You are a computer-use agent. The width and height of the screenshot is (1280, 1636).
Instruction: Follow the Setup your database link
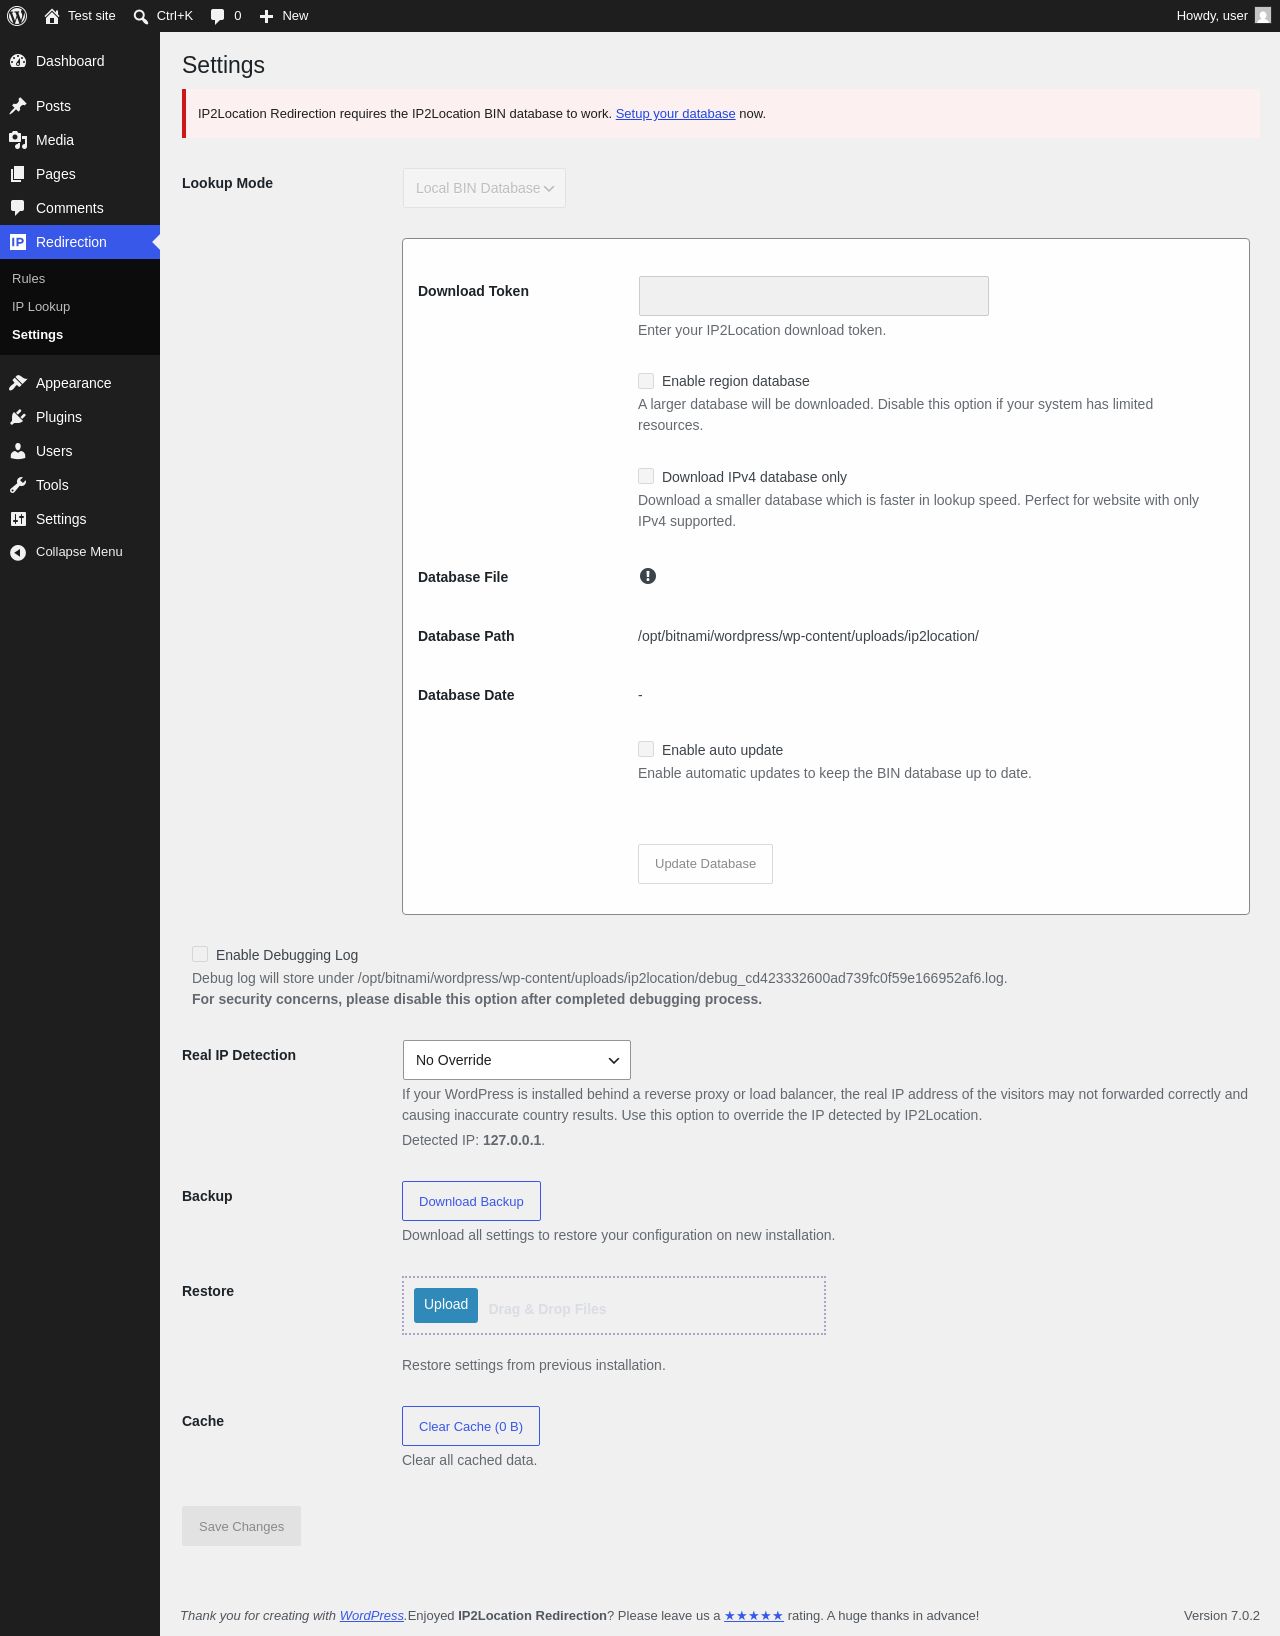pos(675,114)
